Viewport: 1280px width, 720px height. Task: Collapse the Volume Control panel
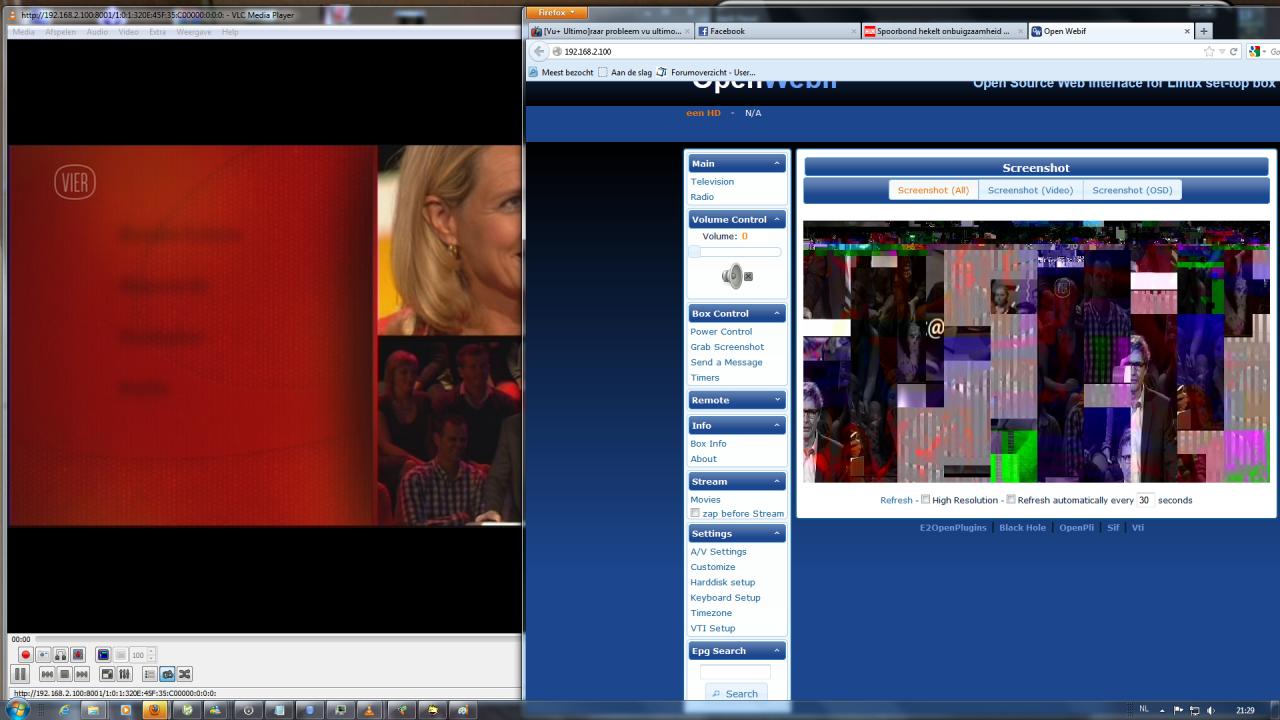pyautogui.click(x=777, y=220)
